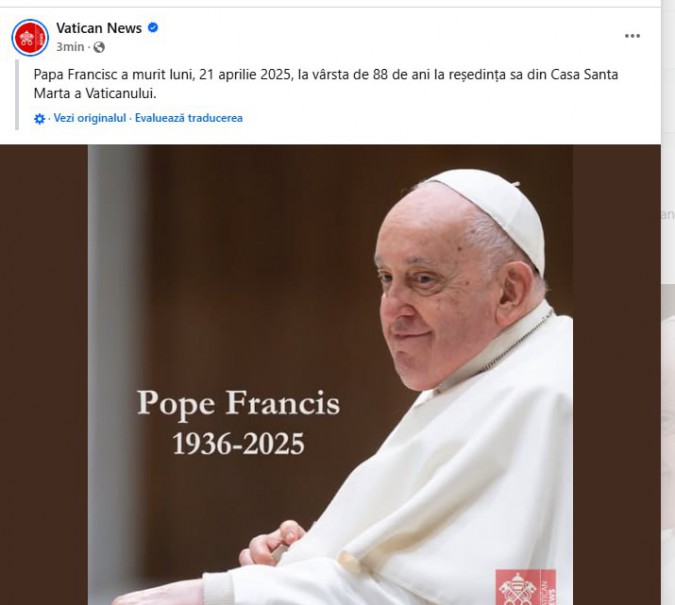The image size is (675, 605).
Task: Open the post's 3min timestamp link
Action: tap(70, 47)
